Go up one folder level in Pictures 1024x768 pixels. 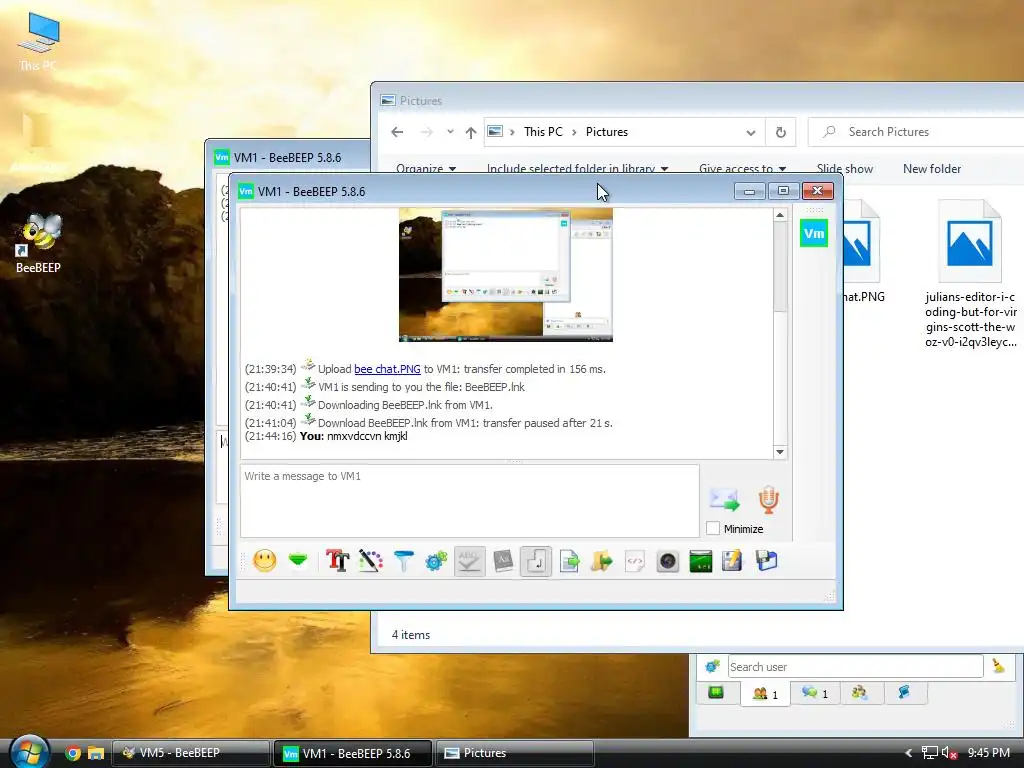(x=471, y=133)
